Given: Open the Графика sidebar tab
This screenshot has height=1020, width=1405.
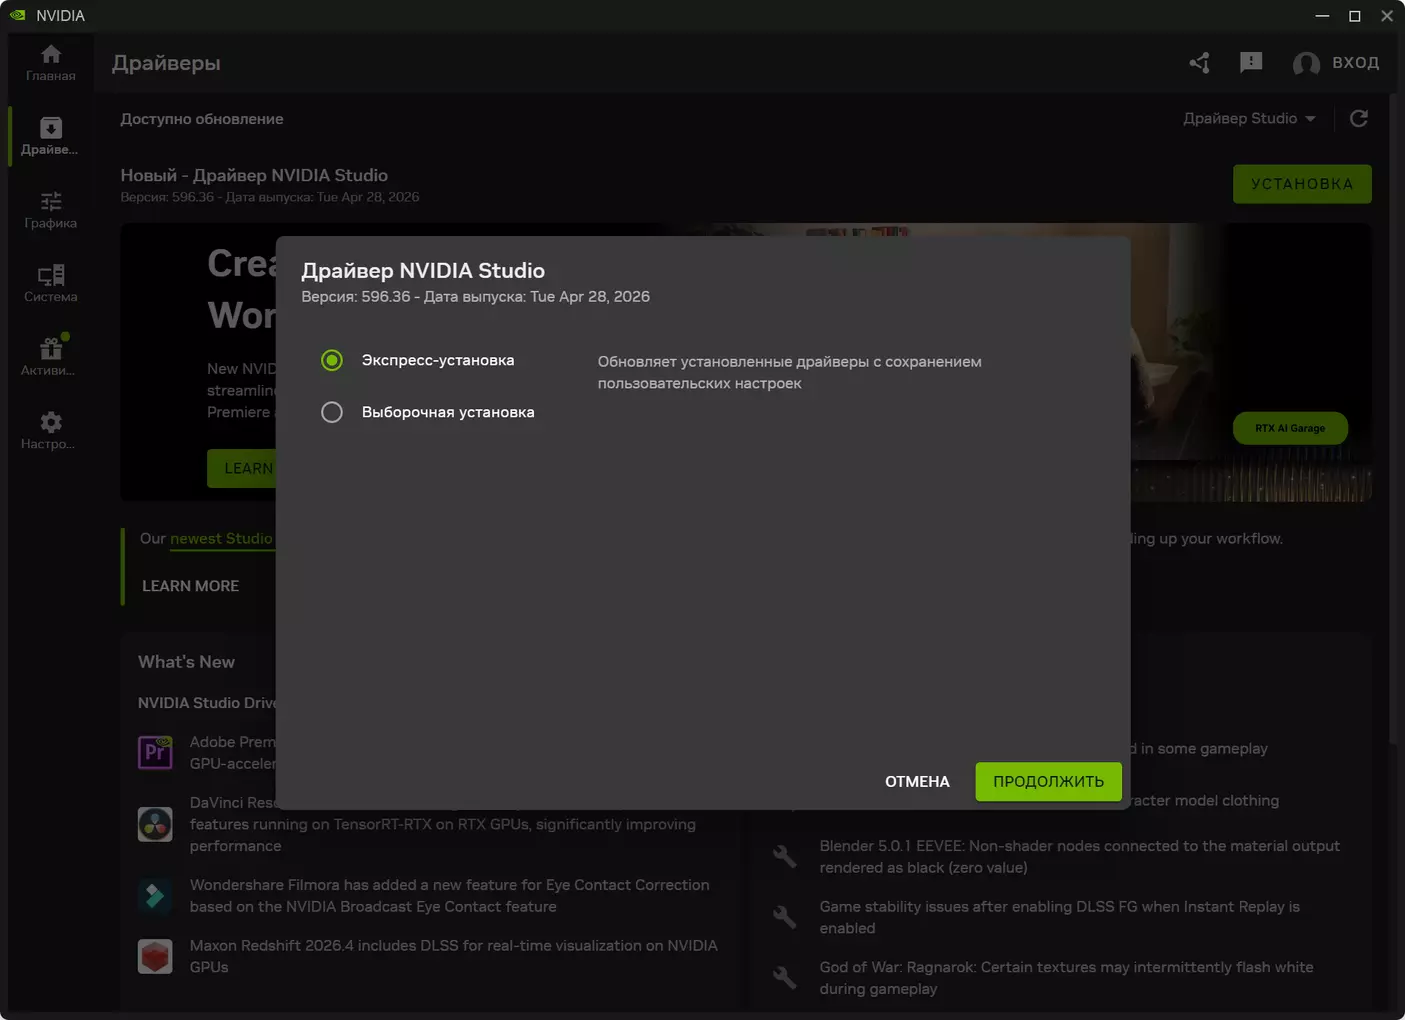Looking at the screenshot, I should [51, 210].
